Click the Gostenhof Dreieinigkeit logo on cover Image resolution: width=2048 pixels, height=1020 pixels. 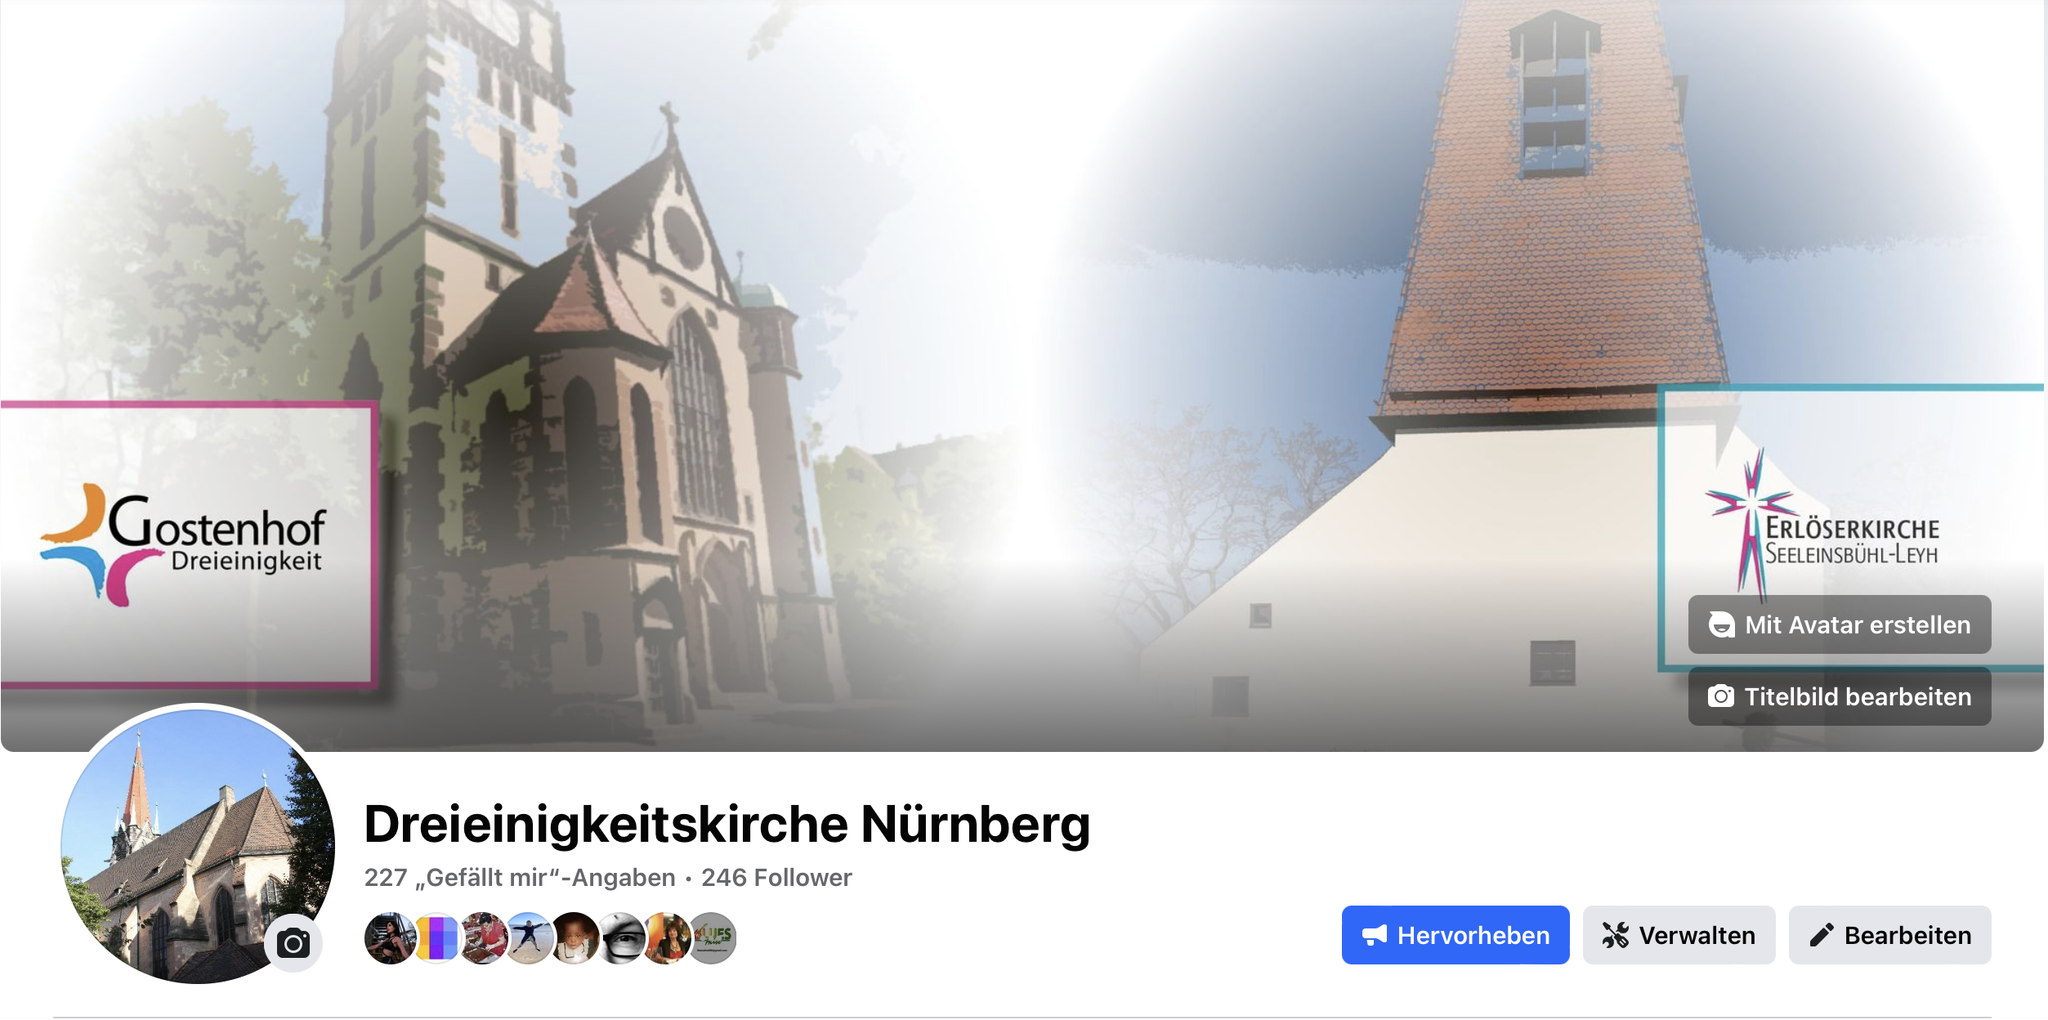[x=184, y=545]
